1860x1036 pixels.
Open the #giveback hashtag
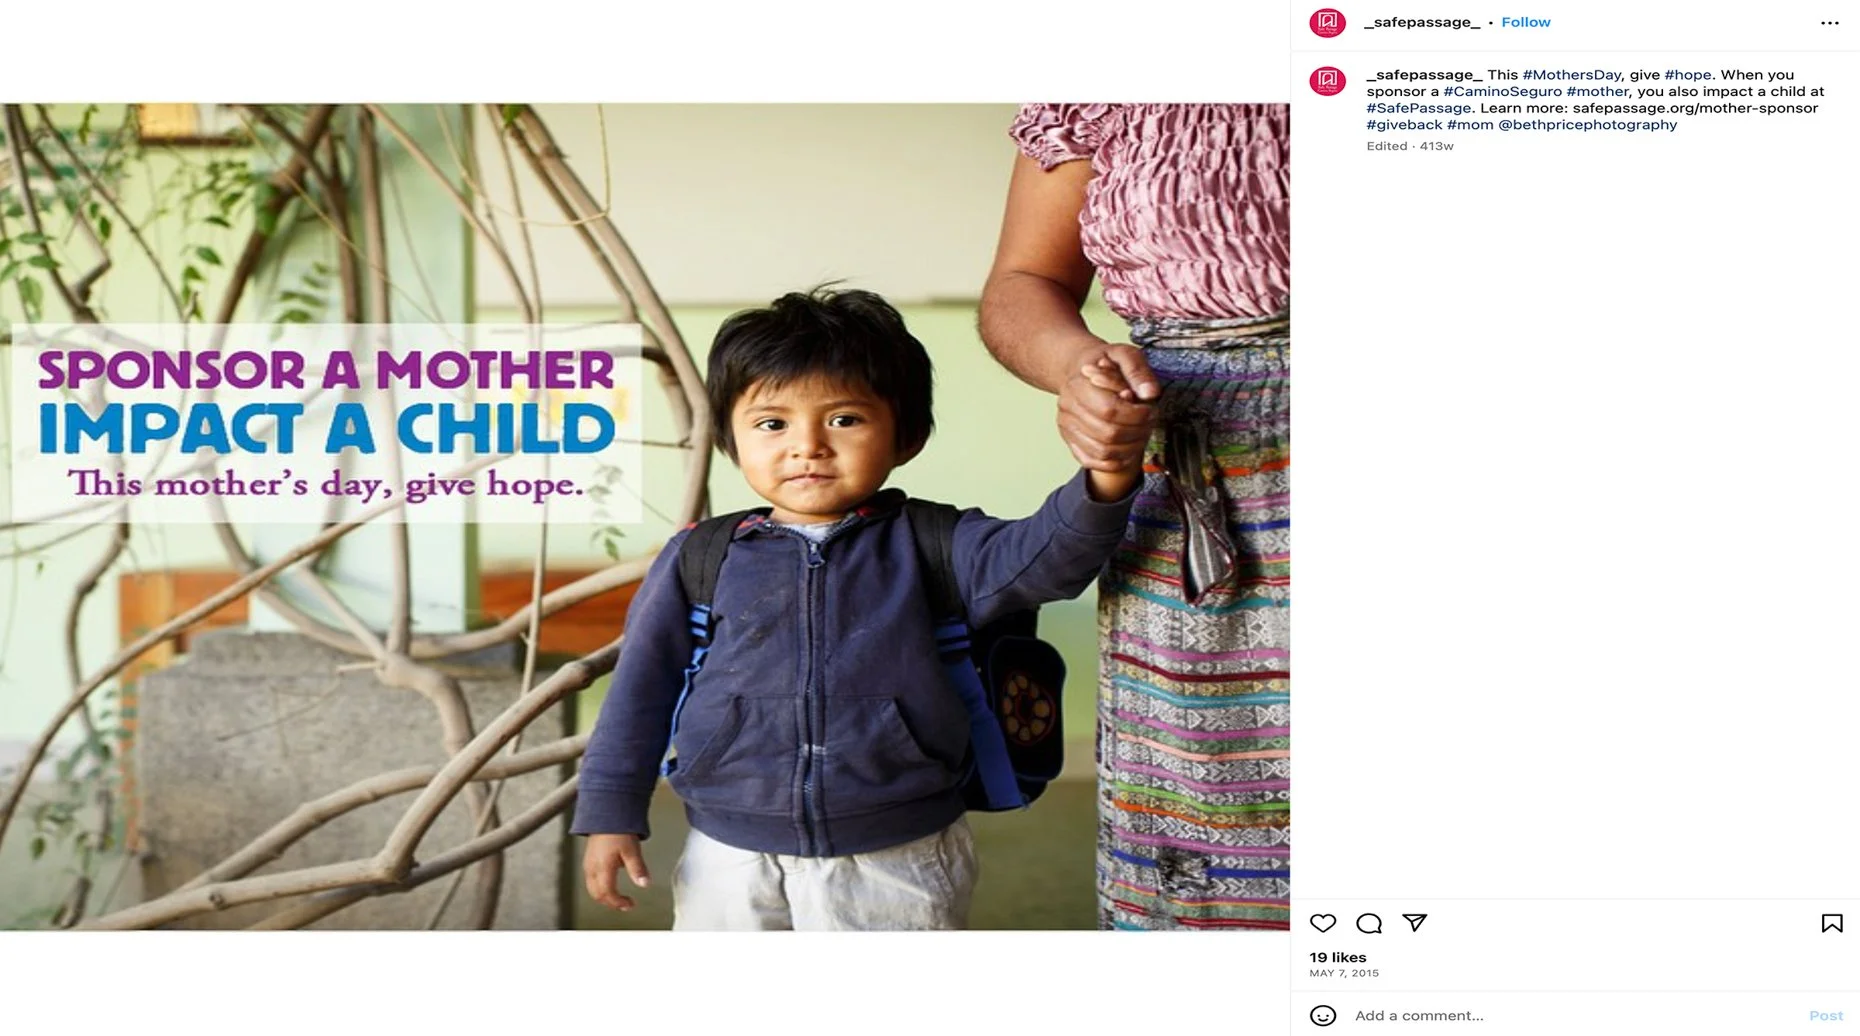click(x=1404, y=125)
